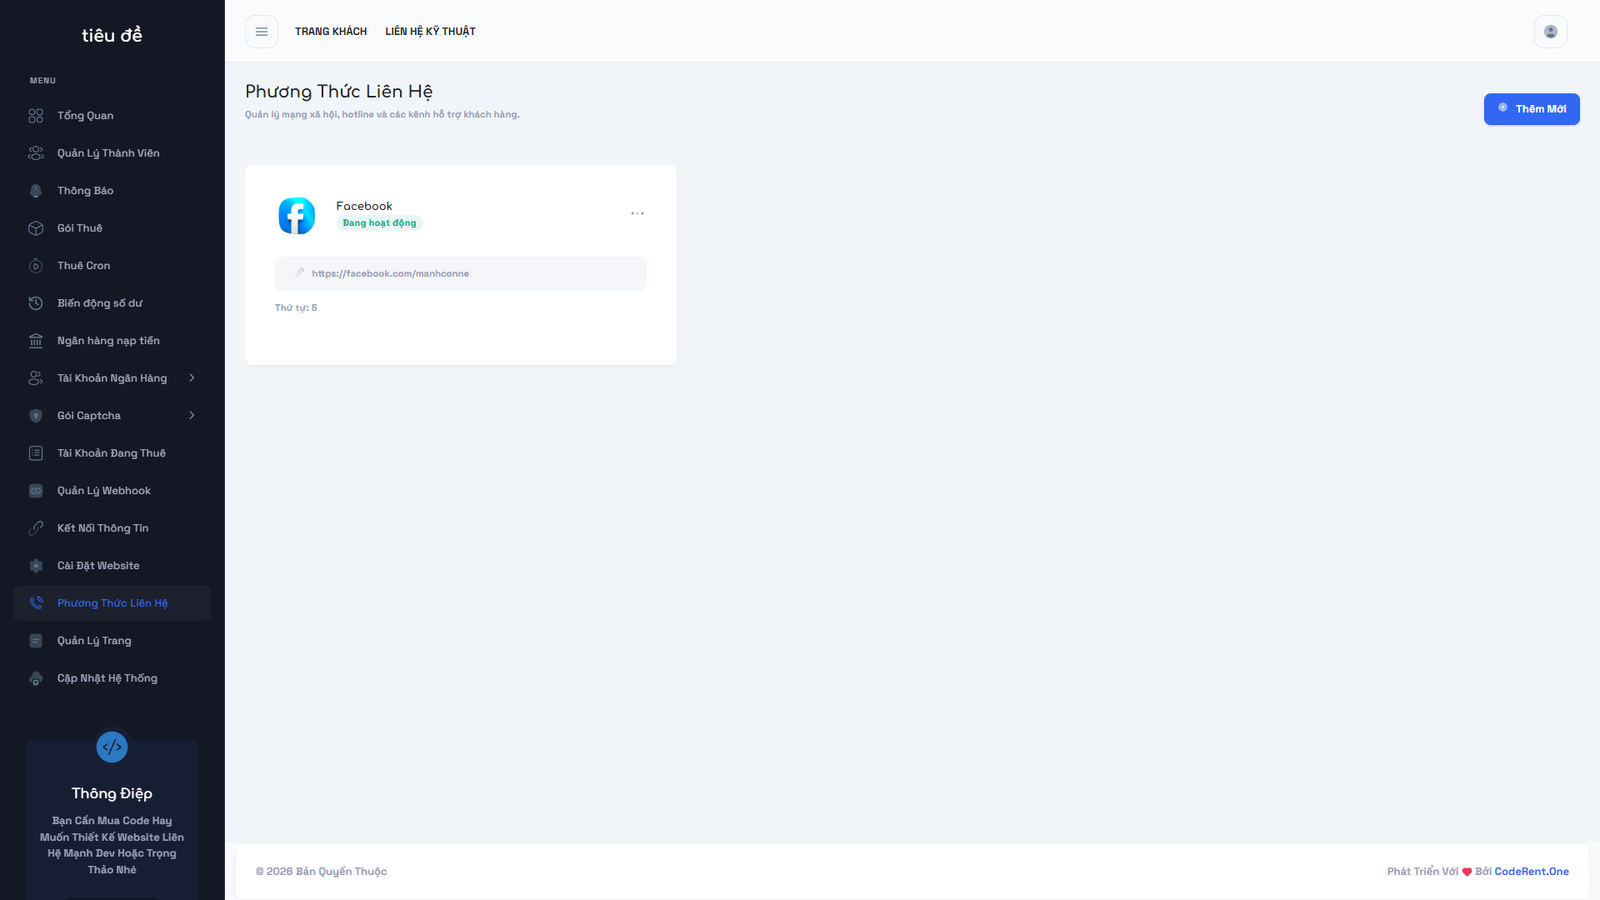This screenshot has width=1600, height=900.
Task: Open the three-dot options on Facebook card
Action: tap(637, 214)
